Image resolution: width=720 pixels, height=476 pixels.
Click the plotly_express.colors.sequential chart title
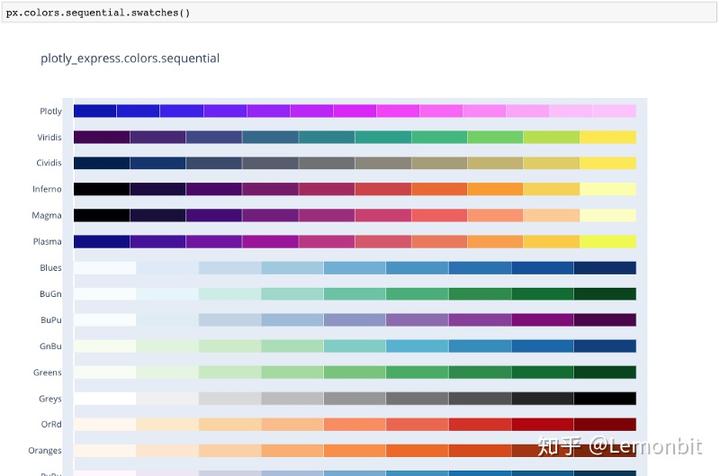pyautogui.click(x=130, y=58)
